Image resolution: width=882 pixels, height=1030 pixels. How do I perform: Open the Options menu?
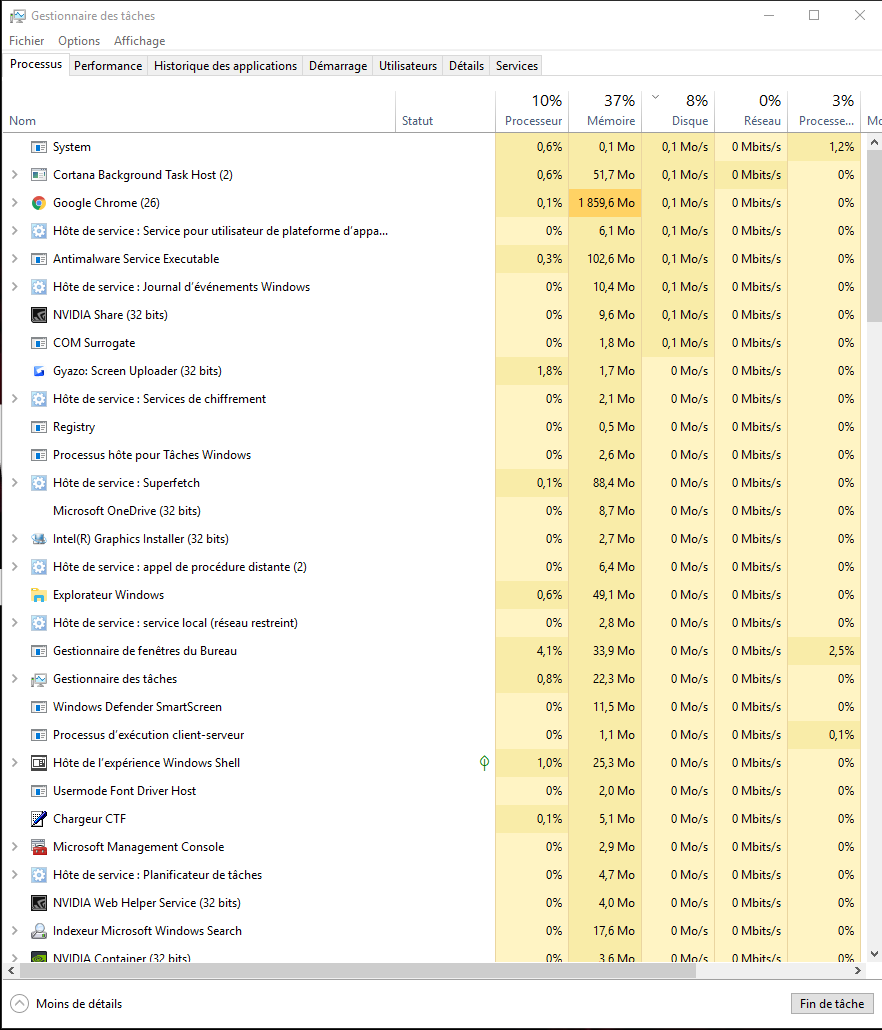pos(79,41)
